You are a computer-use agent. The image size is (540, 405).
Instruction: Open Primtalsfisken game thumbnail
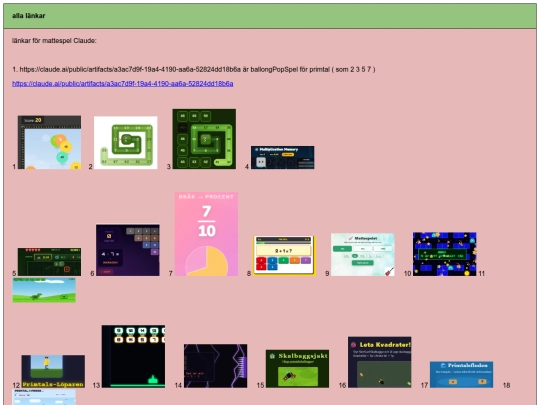tap(461, 375)
